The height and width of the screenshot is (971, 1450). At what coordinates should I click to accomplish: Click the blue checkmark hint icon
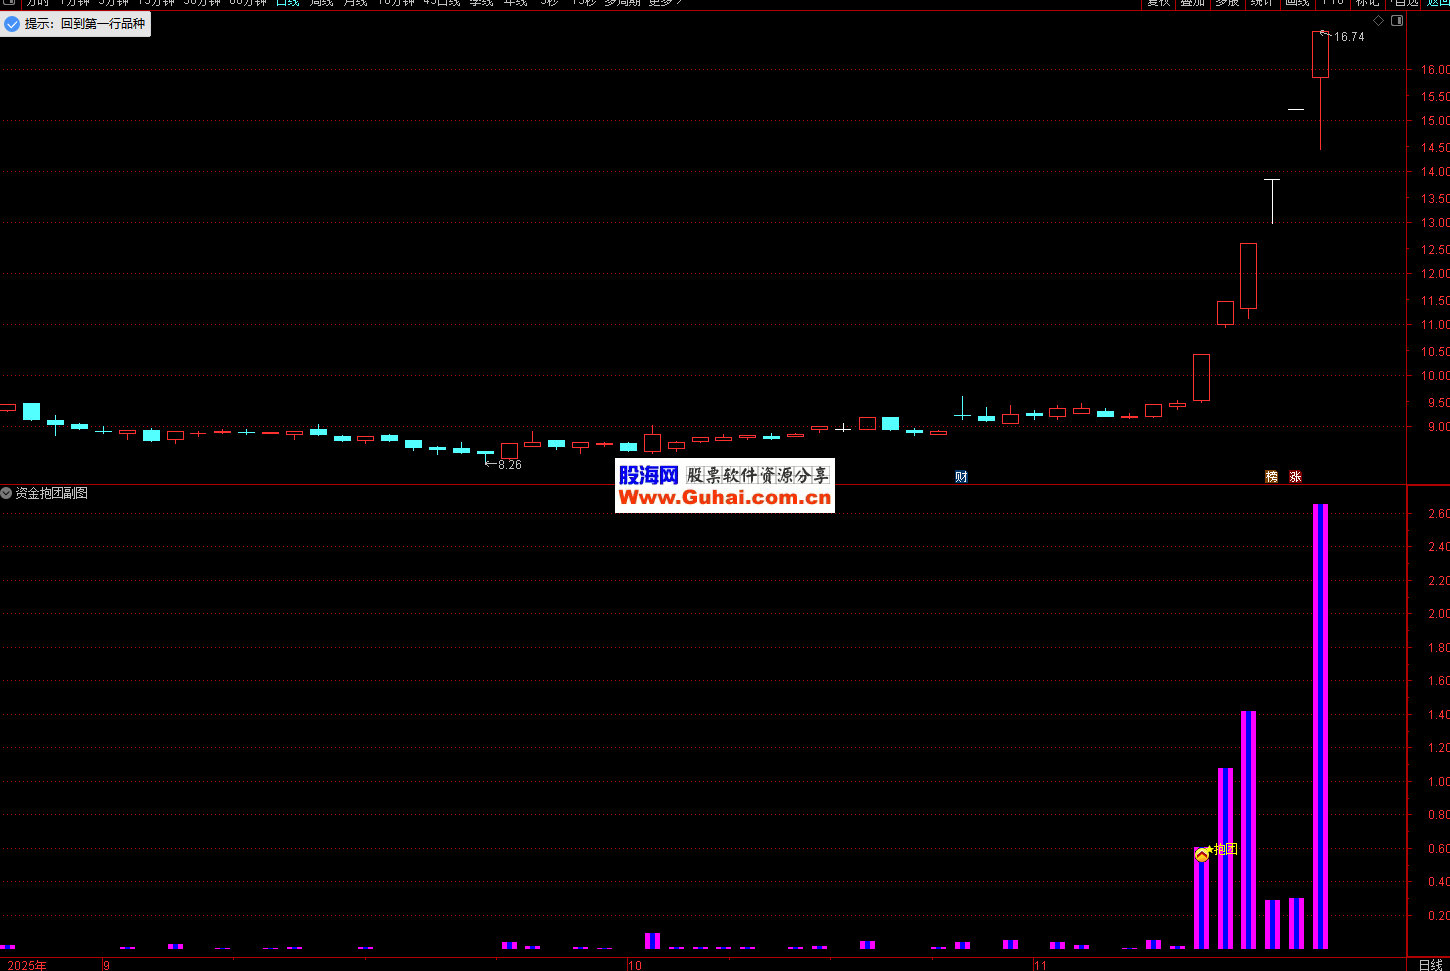point(12,24)
